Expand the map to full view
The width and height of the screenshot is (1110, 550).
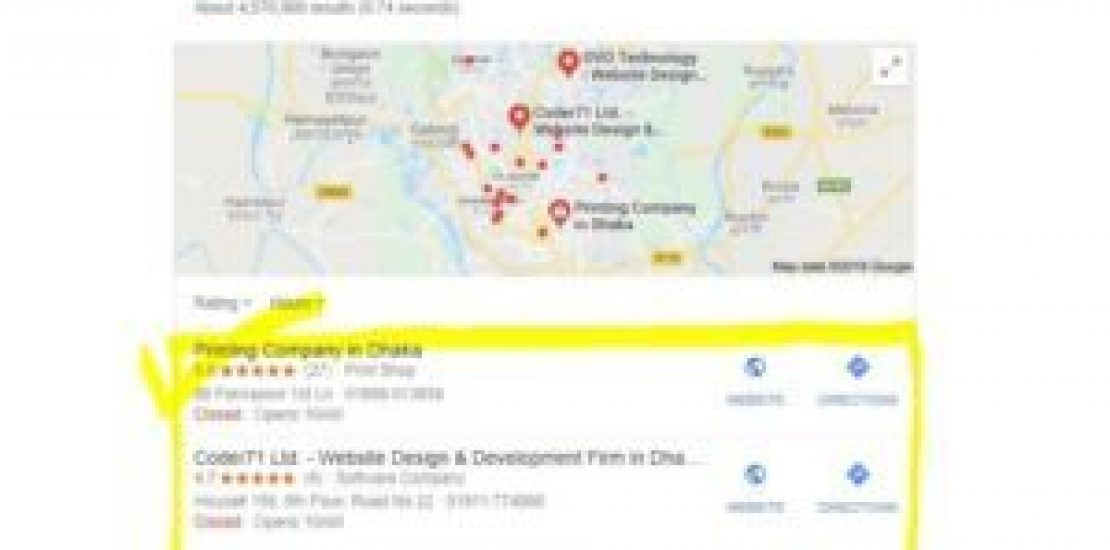tap(891, 69)
